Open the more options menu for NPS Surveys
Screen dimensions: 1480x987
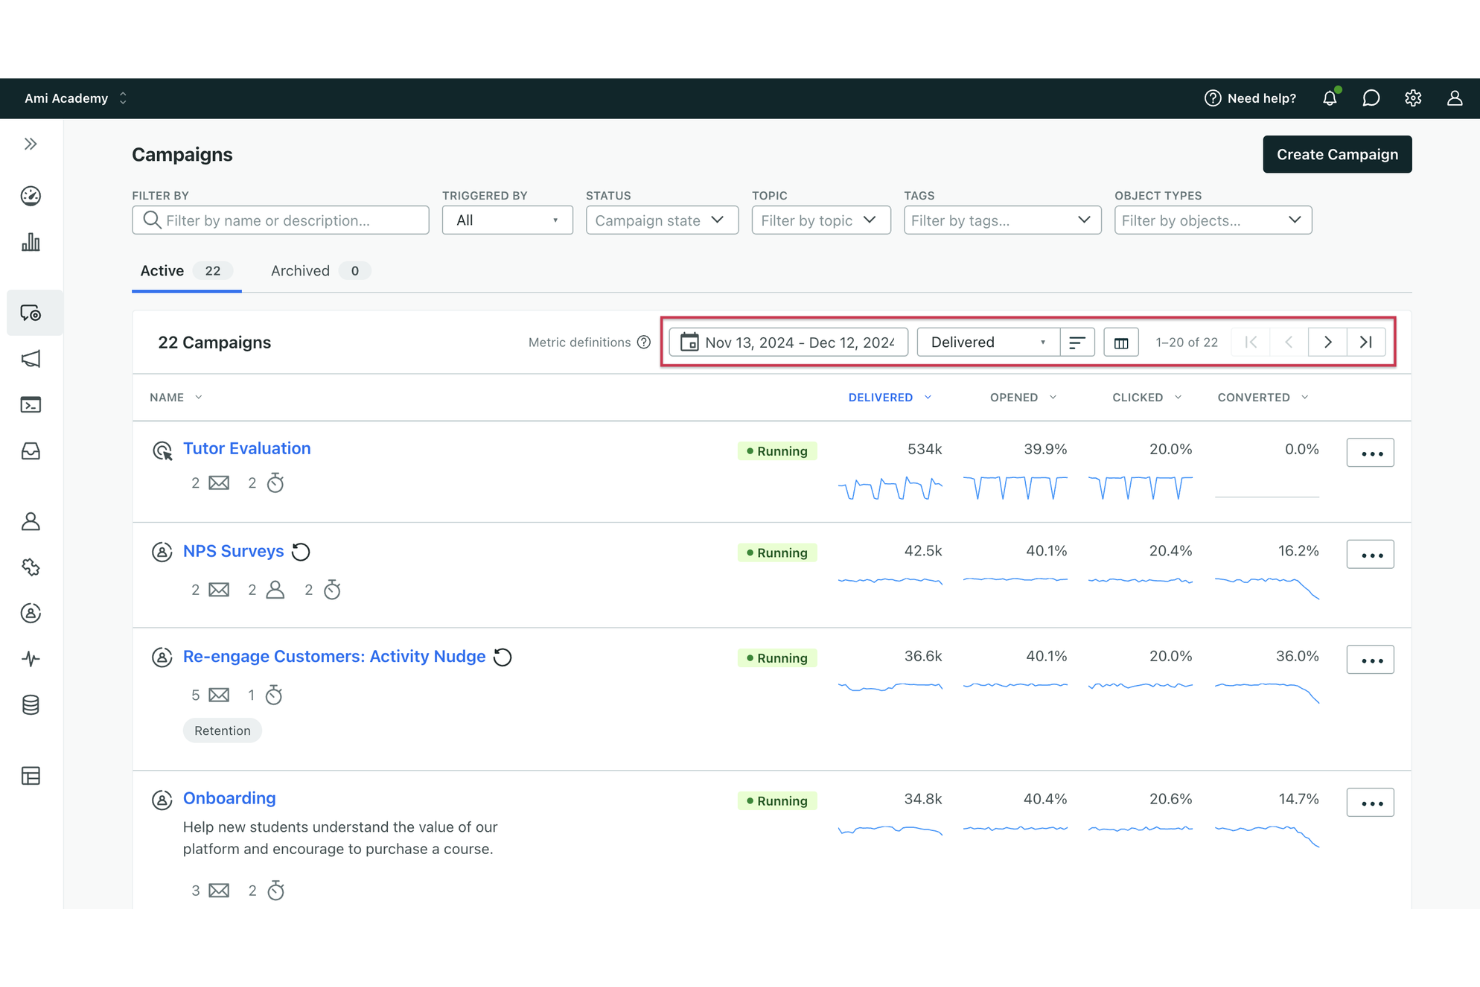(1370, 554)
